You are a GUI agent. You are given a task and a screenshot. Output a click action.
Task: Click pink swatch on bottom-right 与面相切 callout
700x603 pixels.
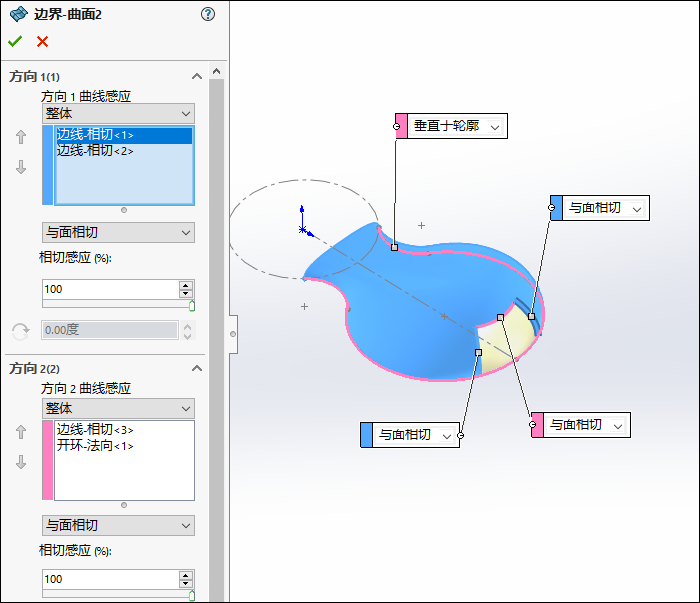538,425
